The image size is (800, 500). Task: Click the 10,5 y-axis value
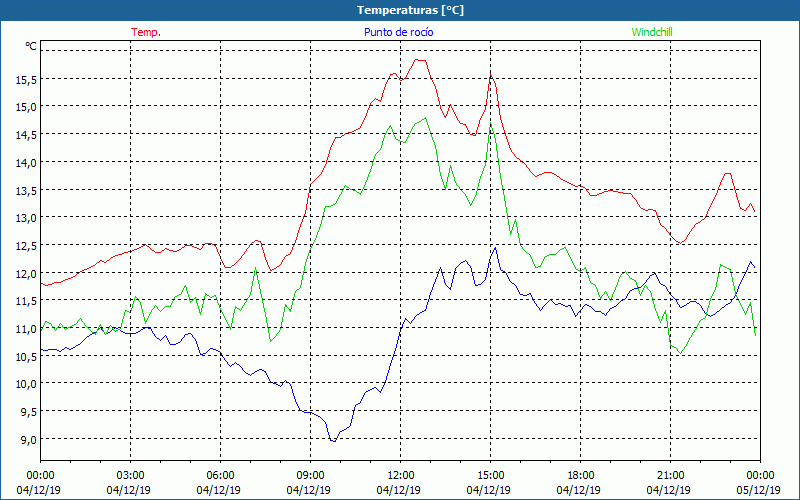tap(24, 356)
